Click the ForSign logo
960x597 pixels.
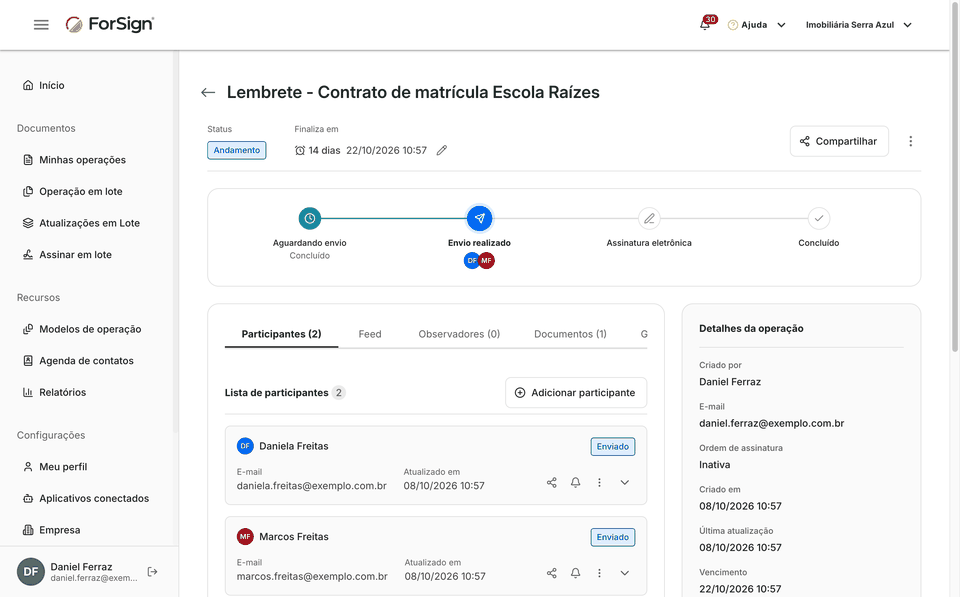click(x=110, y=24)
